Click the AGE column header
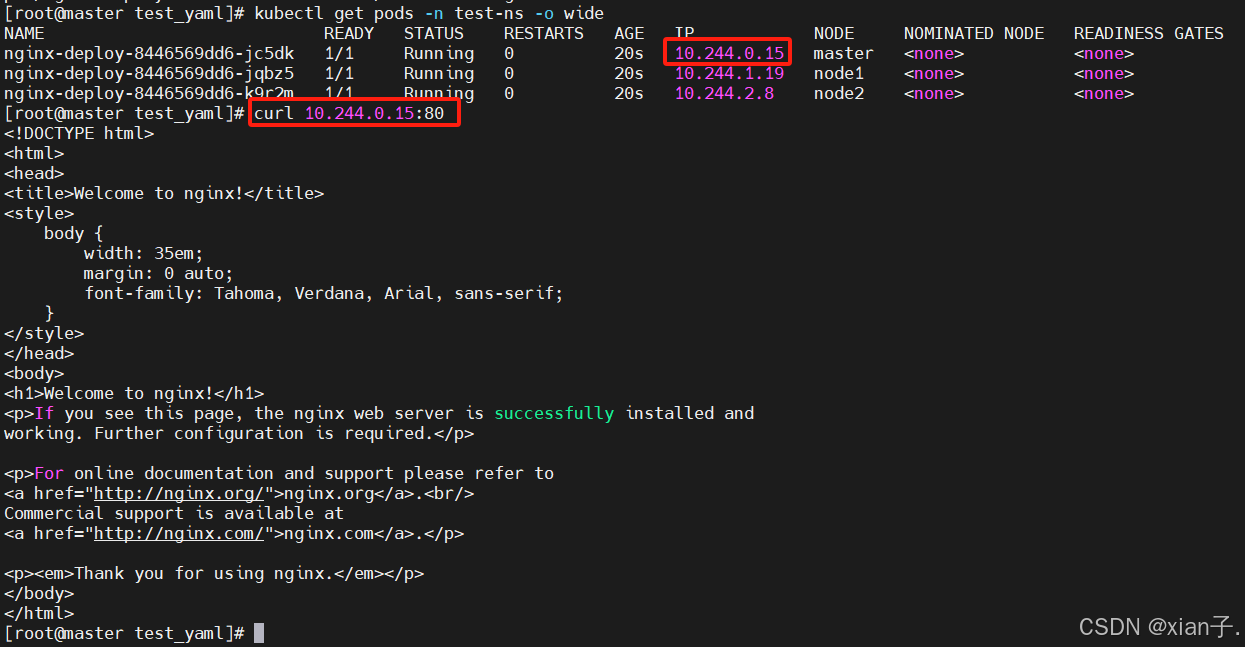 tap(629, 33)
